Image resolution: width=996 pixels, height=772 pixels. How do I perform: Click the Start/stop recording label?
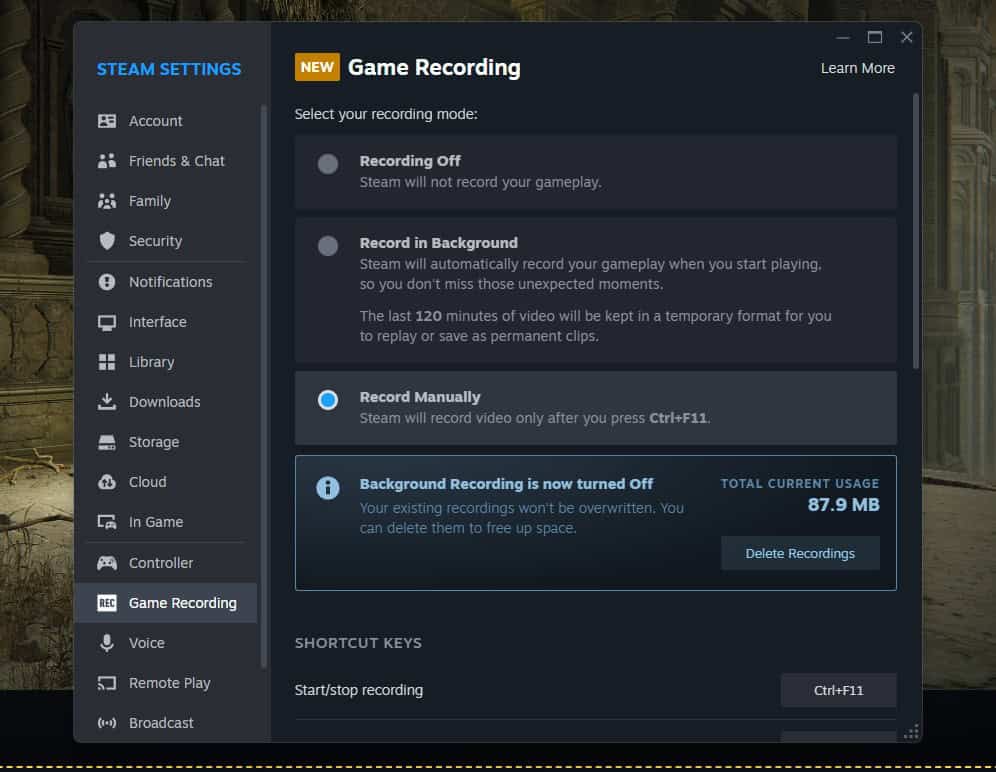point(359,690)
